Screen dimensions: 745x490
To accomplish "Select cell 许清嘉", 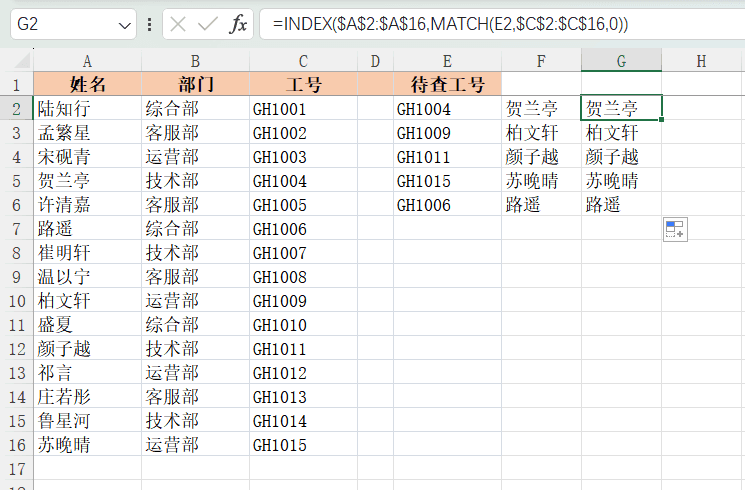I will tap(87, 204).
